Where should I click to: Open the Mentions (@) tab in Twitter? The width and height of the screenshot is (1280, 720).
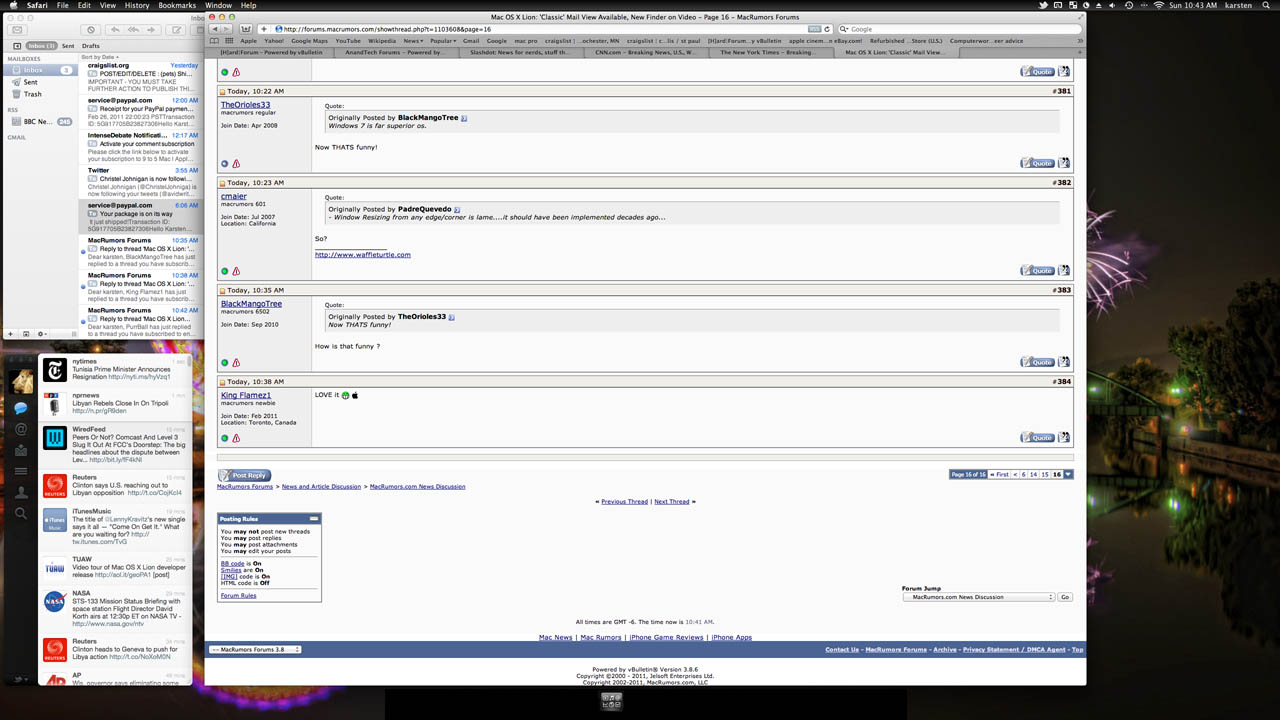coord(21,429)
